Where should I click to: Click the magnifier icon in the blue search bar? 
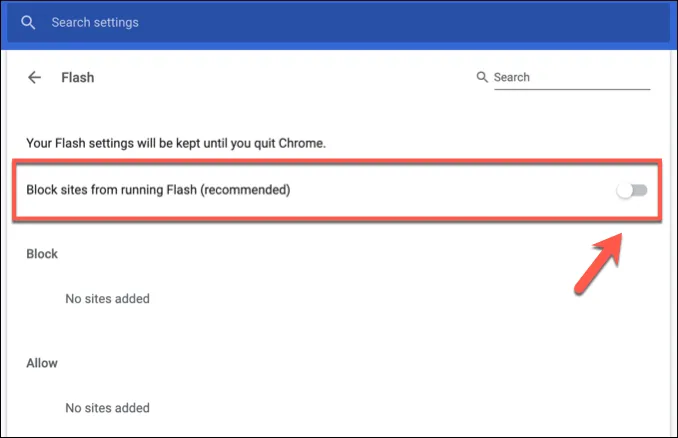(x=27, y=22)
